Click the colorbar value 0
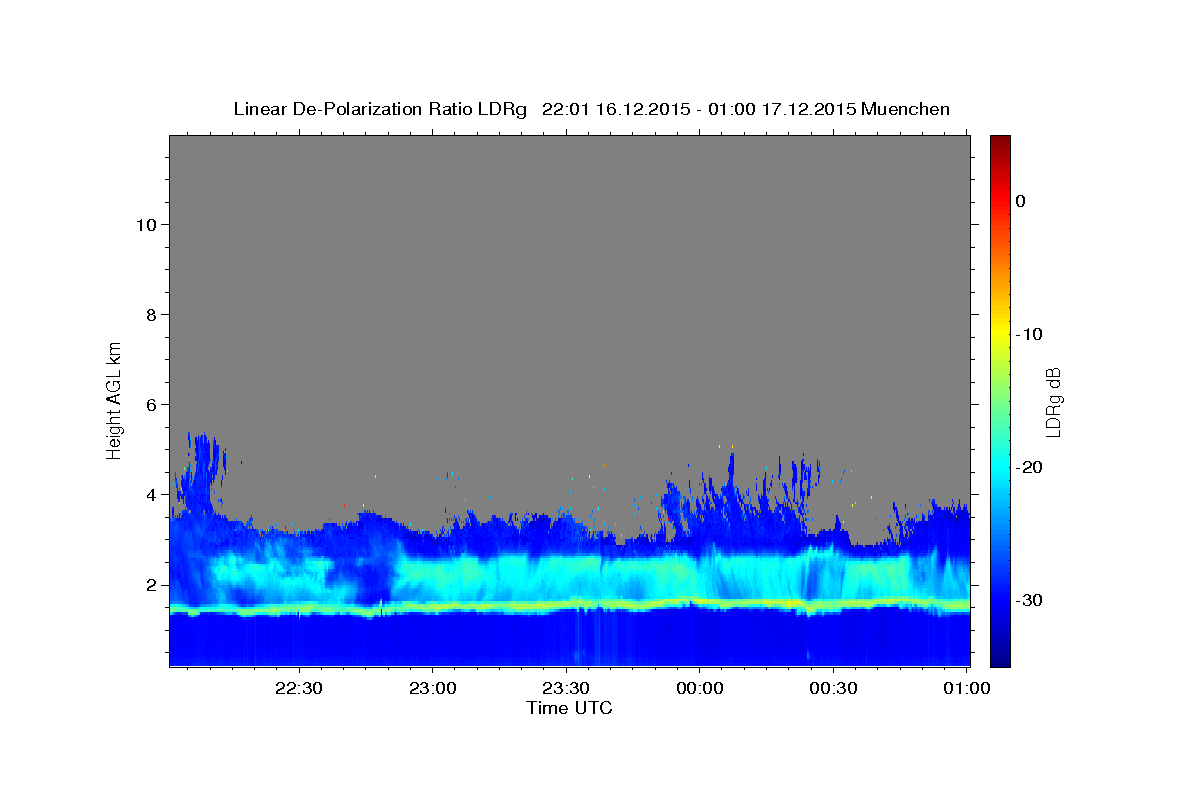Image resolution: width=1200 pixels, height=800 pixels. (1021, 201)
